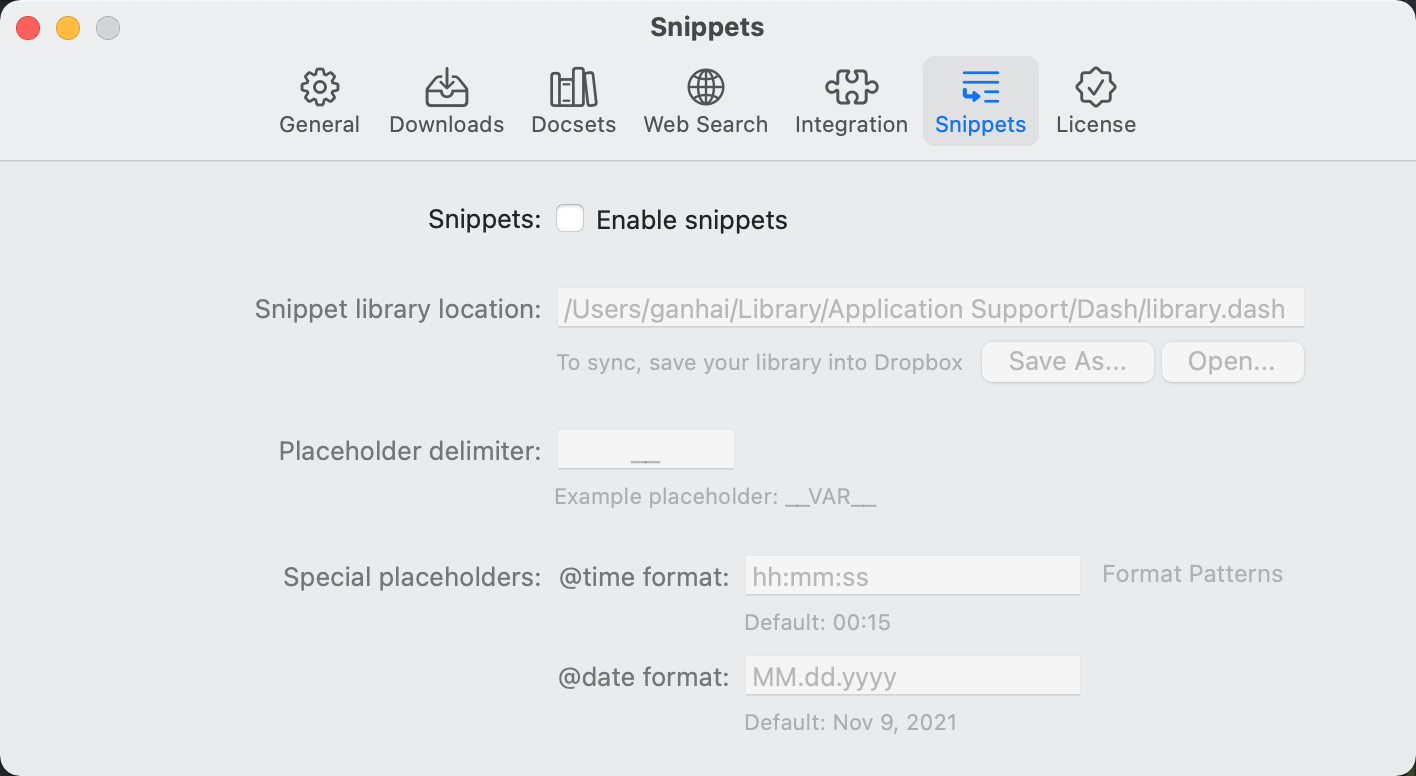Click the Open... button
This screenshot has width=1416, height=776.
(1232, 361)
